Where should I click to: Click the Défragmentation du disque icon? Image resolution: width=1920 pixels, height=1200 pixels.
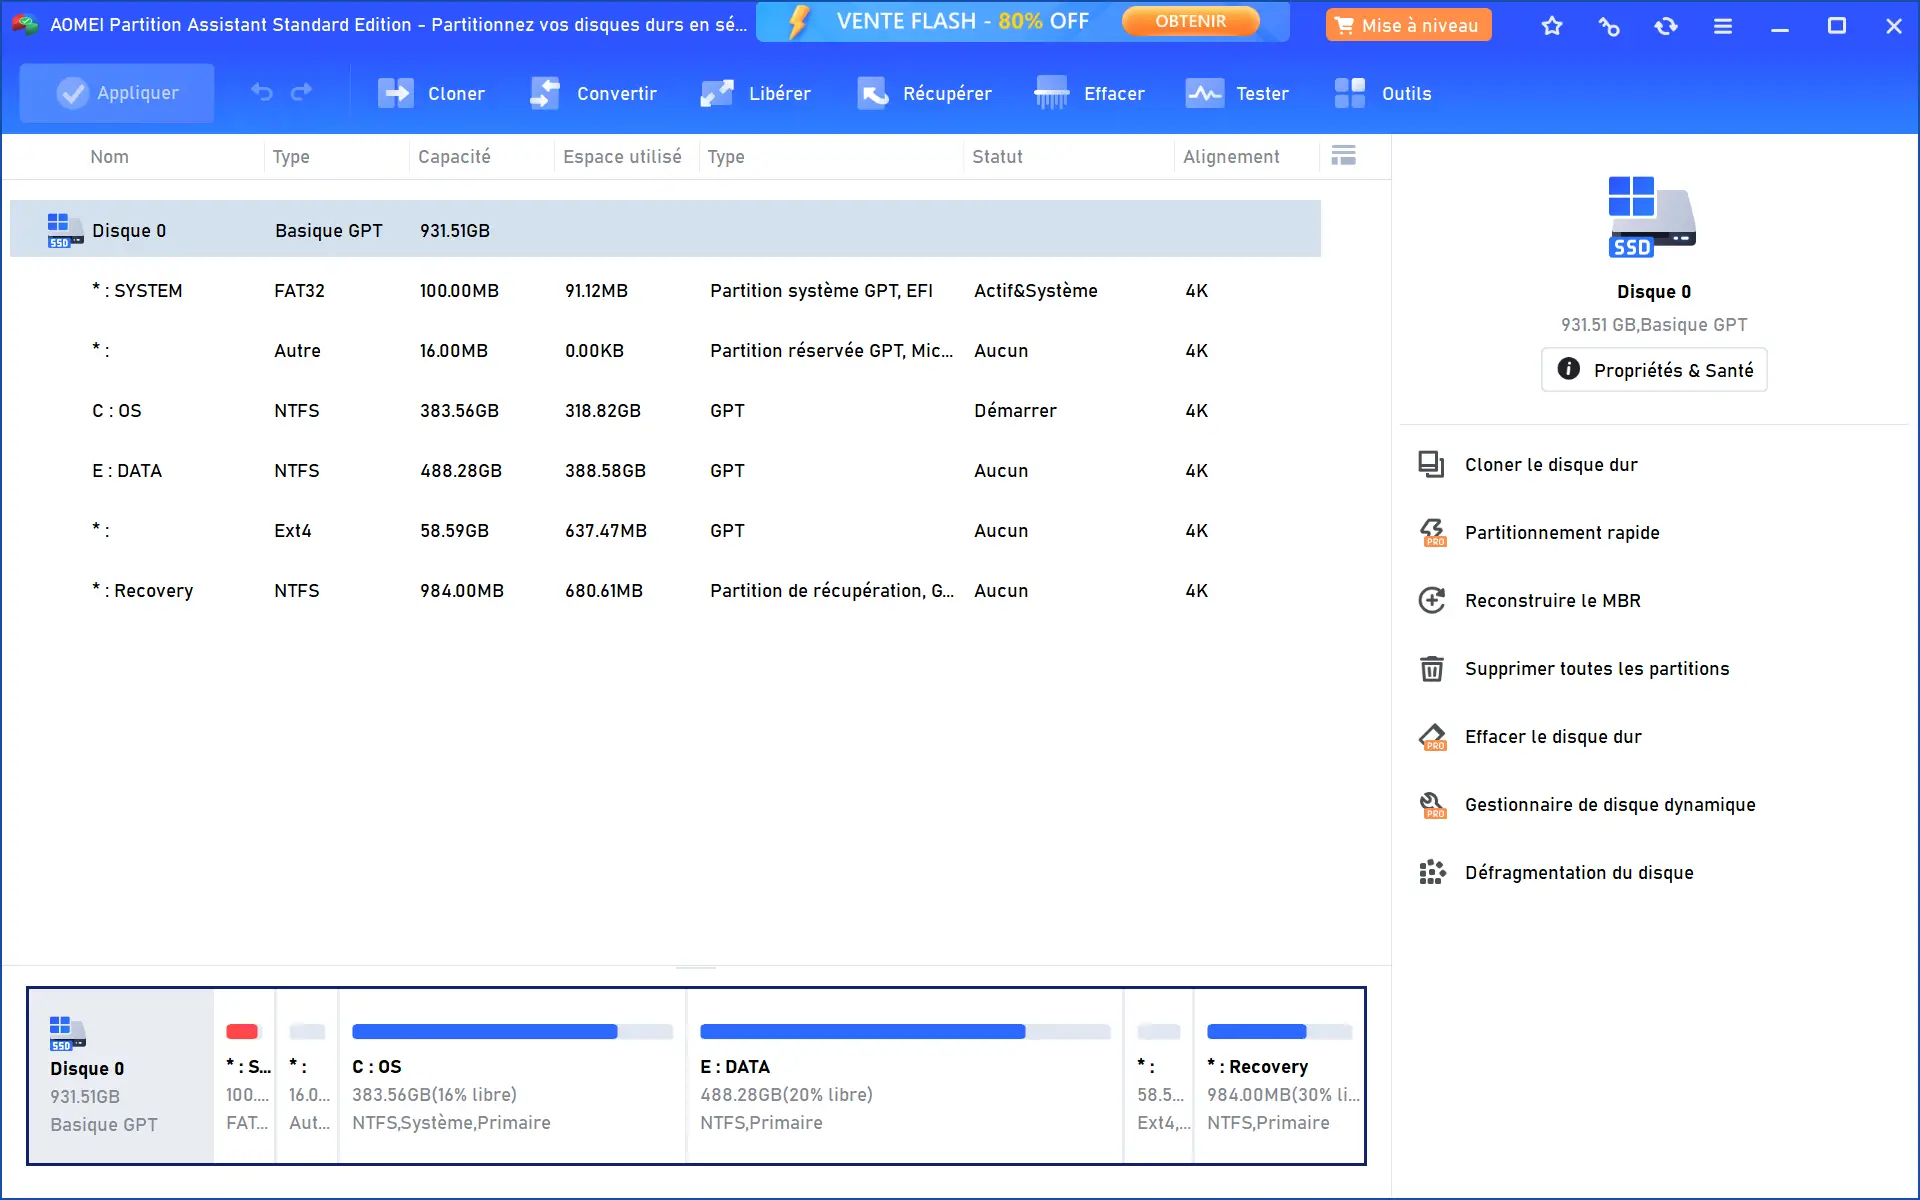pyautogui.click(x=1432, y=872)
